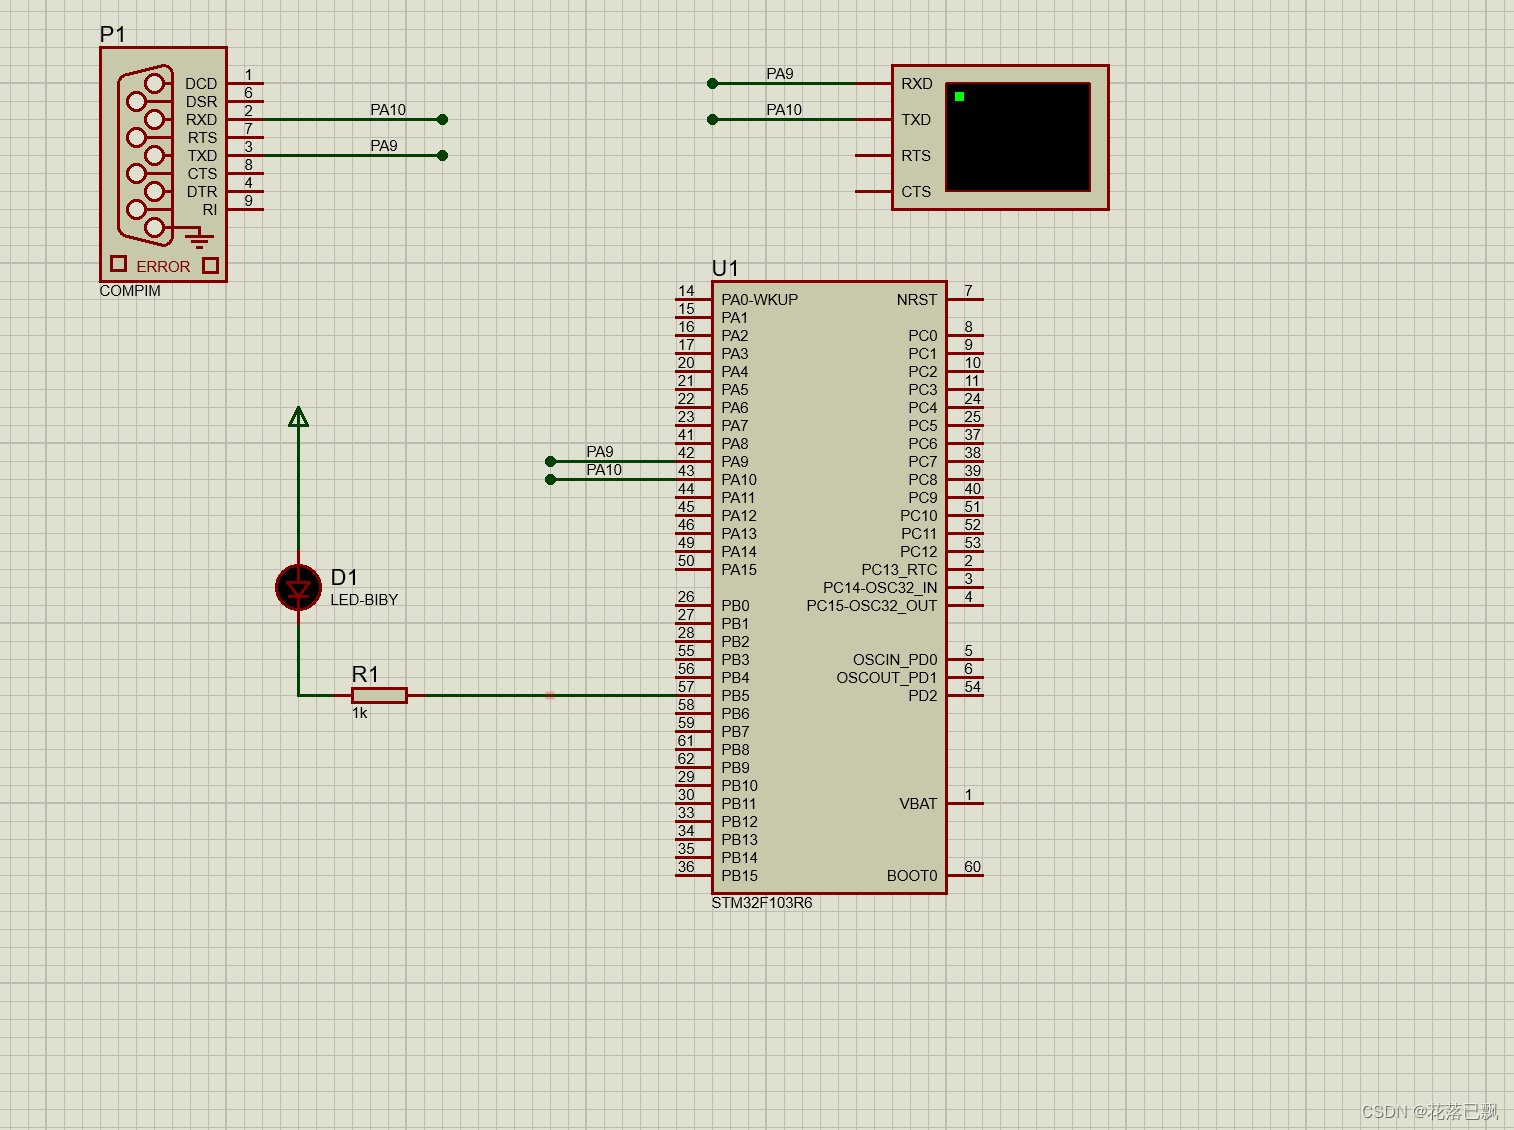1514x1130 pixels.
Task: Click the round terminal node on the PA10 wire near U1
Action: tap(550, 479)
